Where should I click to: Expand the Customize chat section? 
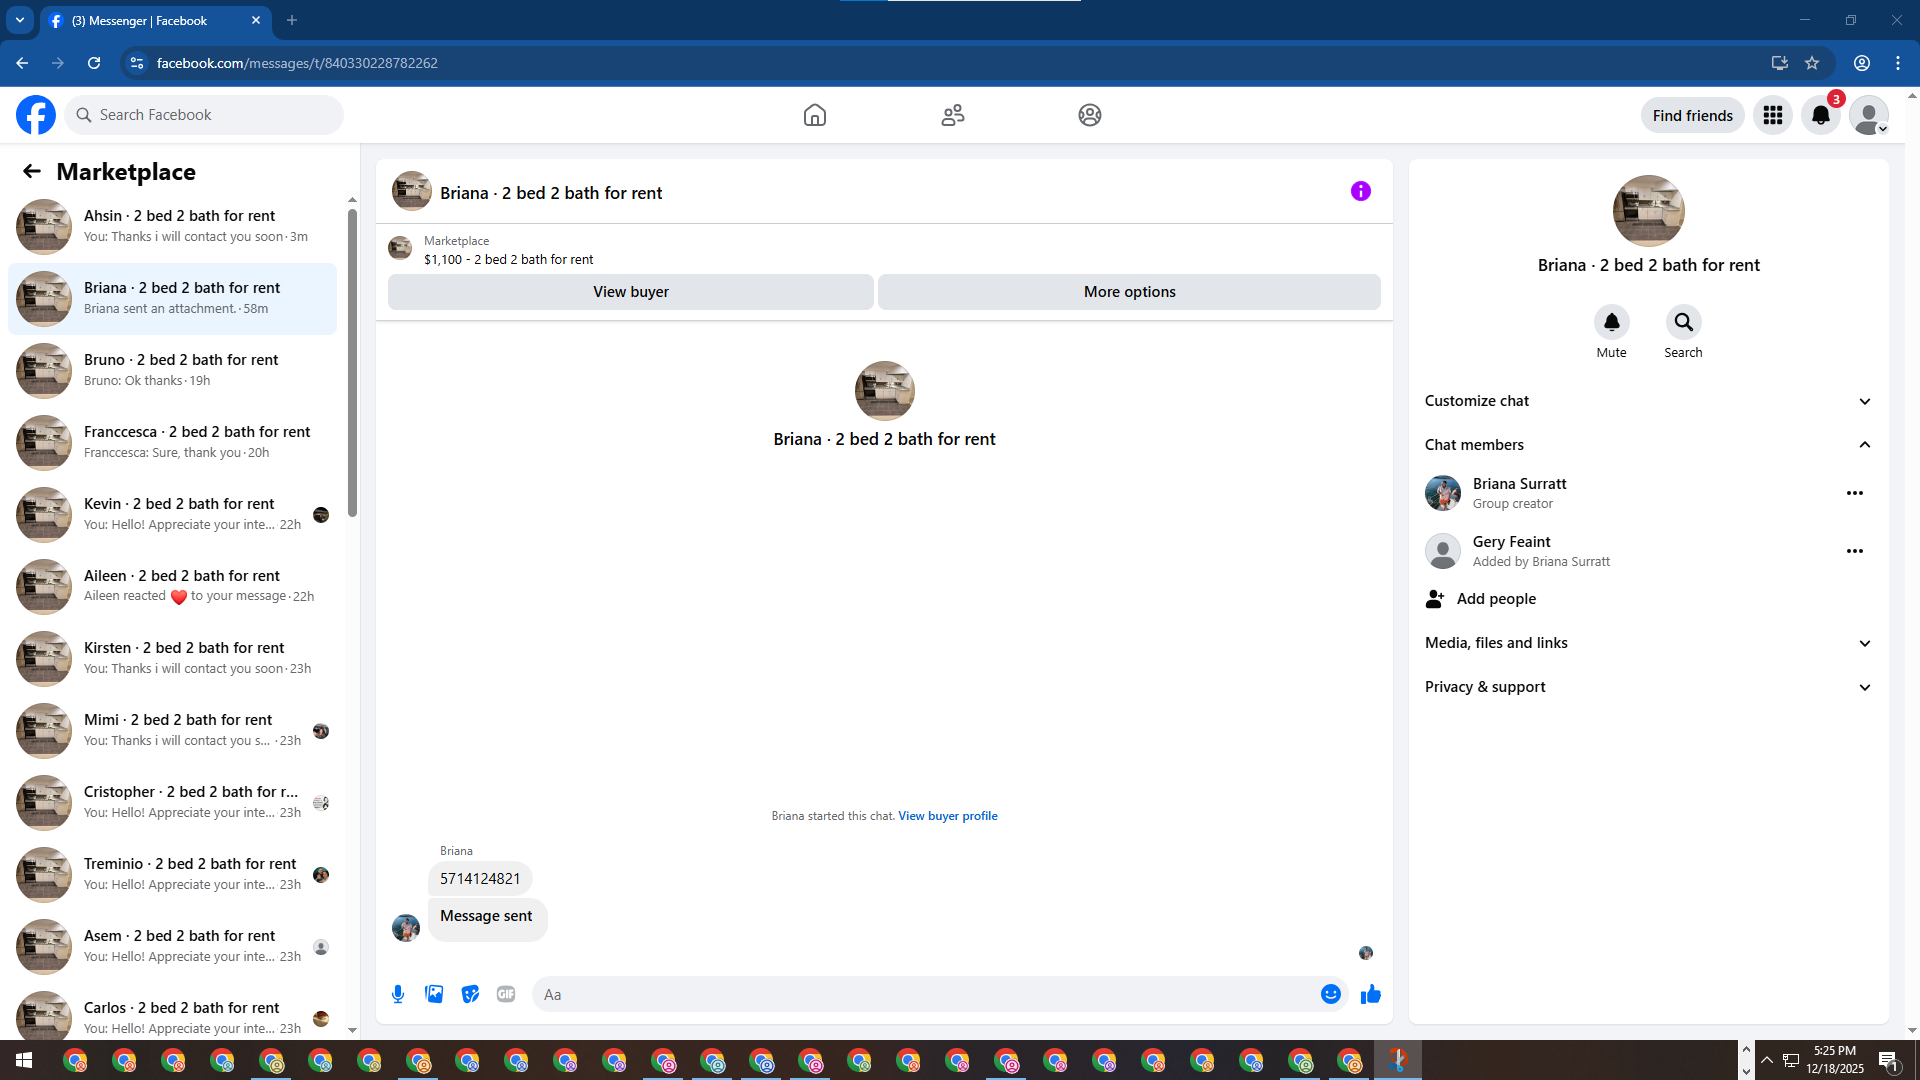tap(1649, 401)
